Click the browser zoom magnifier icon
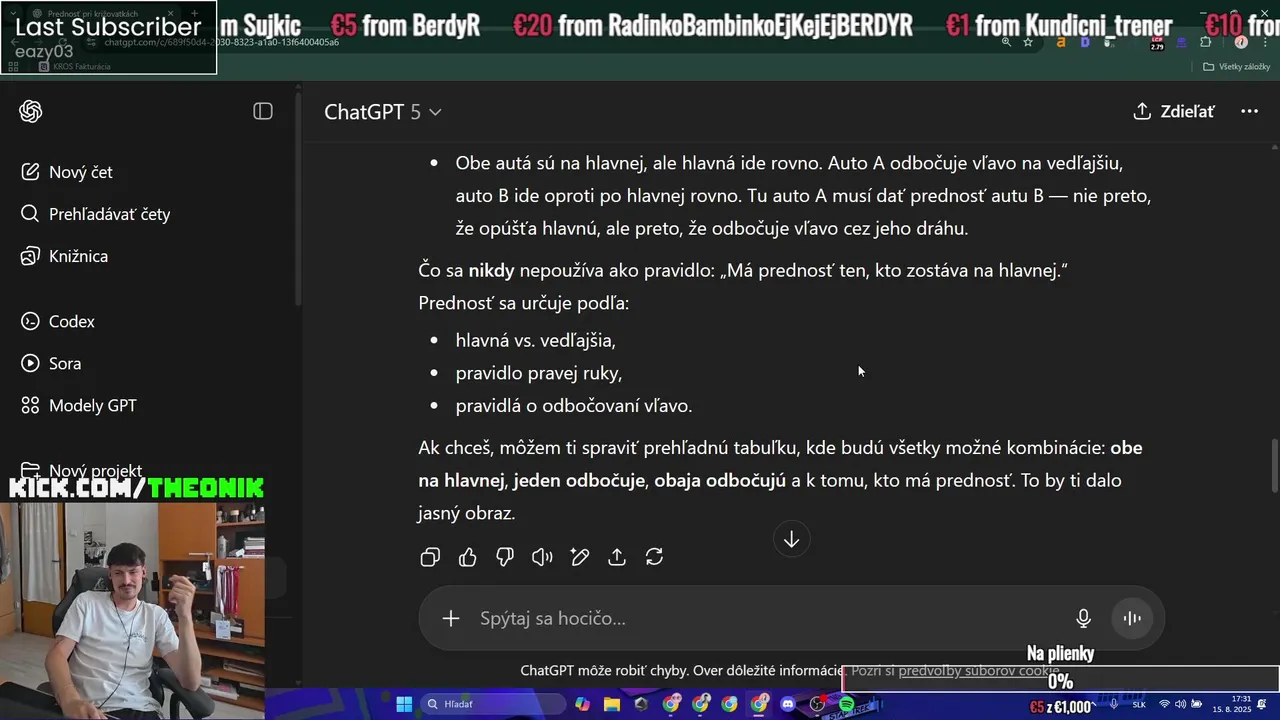This screenshot has width=1280, height=720. (x=1006, y=42)
